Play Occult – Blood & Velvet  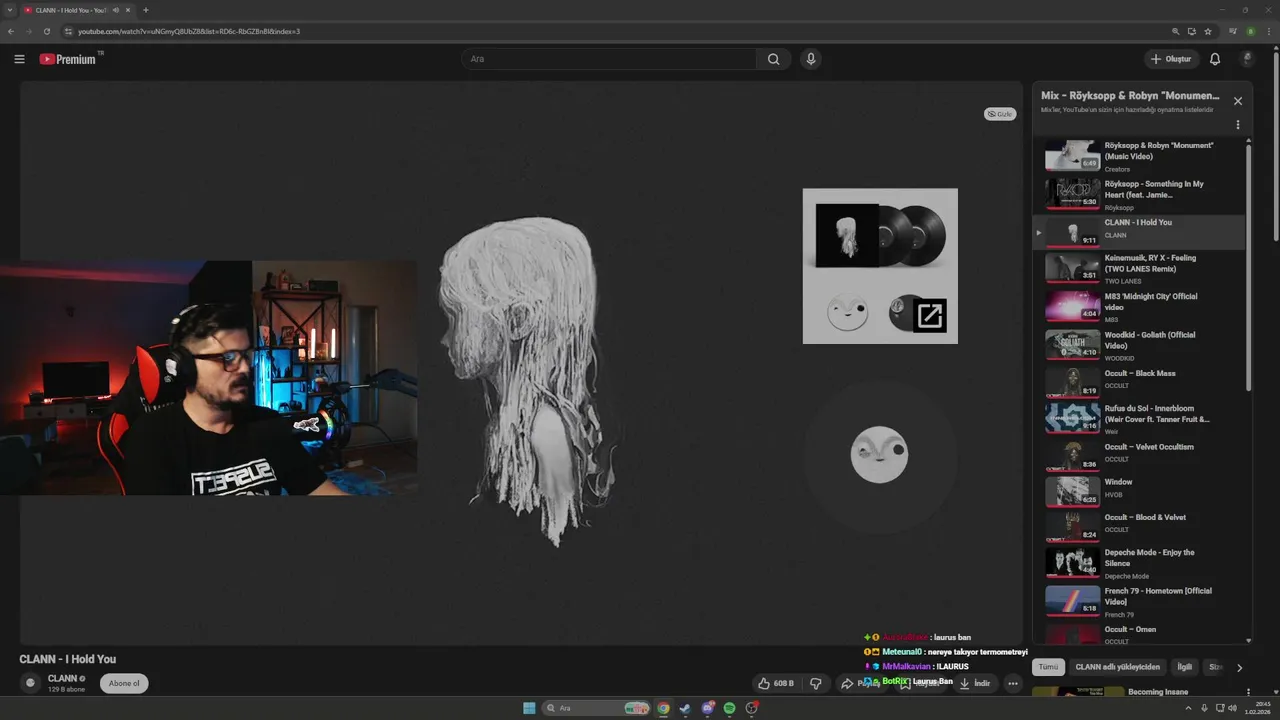click(x=1139, y=526)
